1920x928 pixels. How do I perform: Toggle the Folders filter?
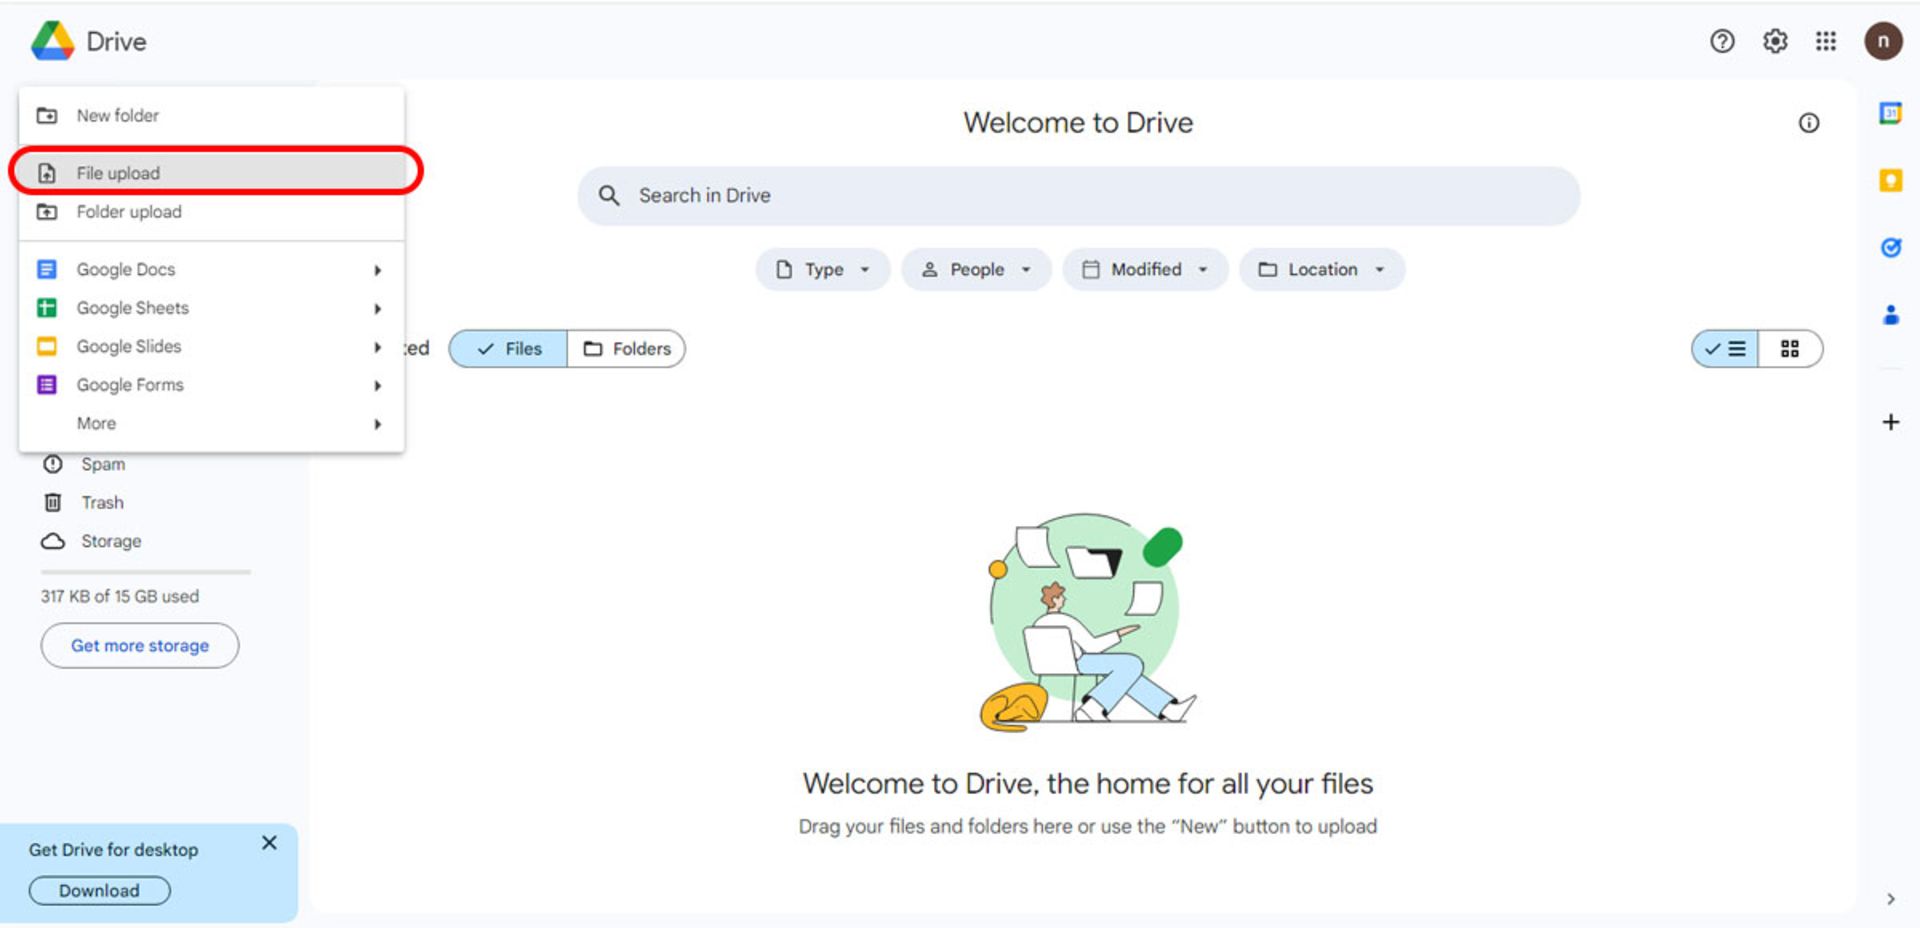(626, 349)
